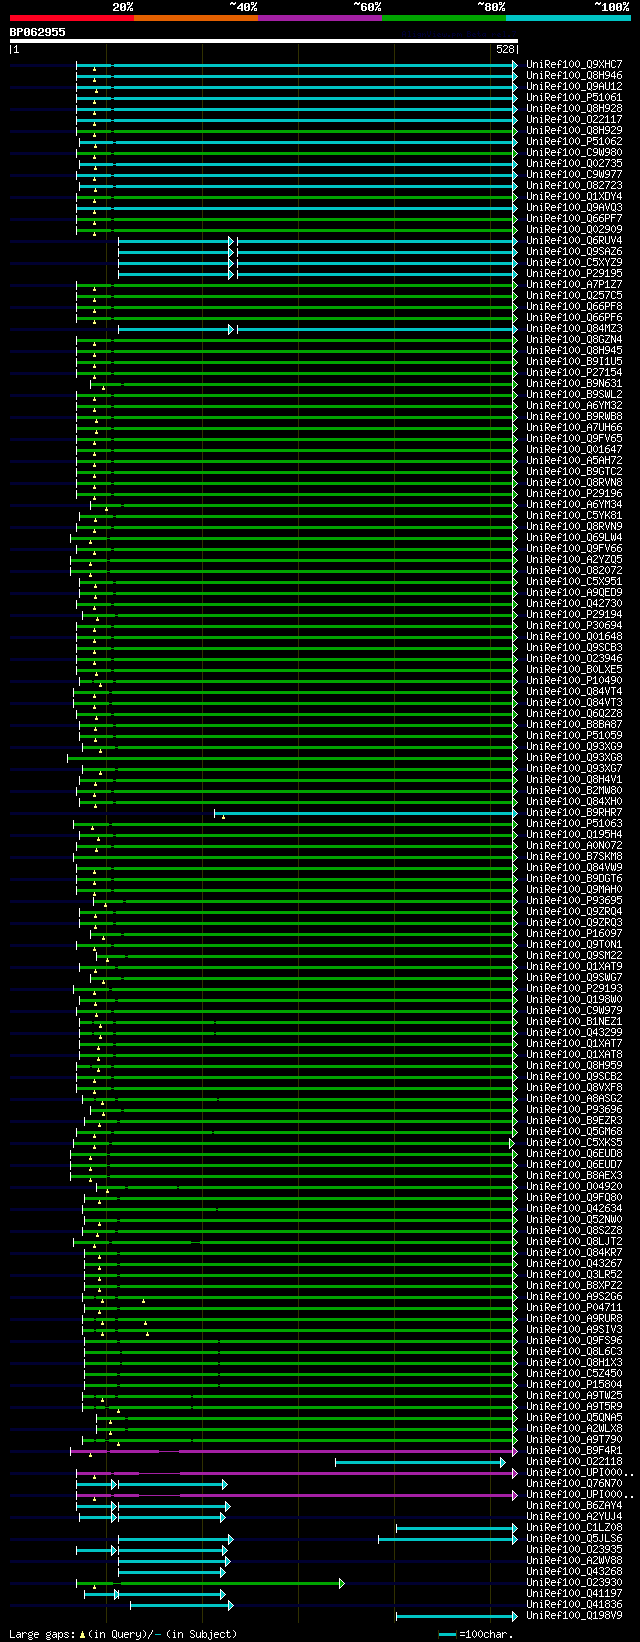The image size is (640, 1642).
Task: Select the label UniRef100_C5XYZ9
Action: click(x=574, y=262)
